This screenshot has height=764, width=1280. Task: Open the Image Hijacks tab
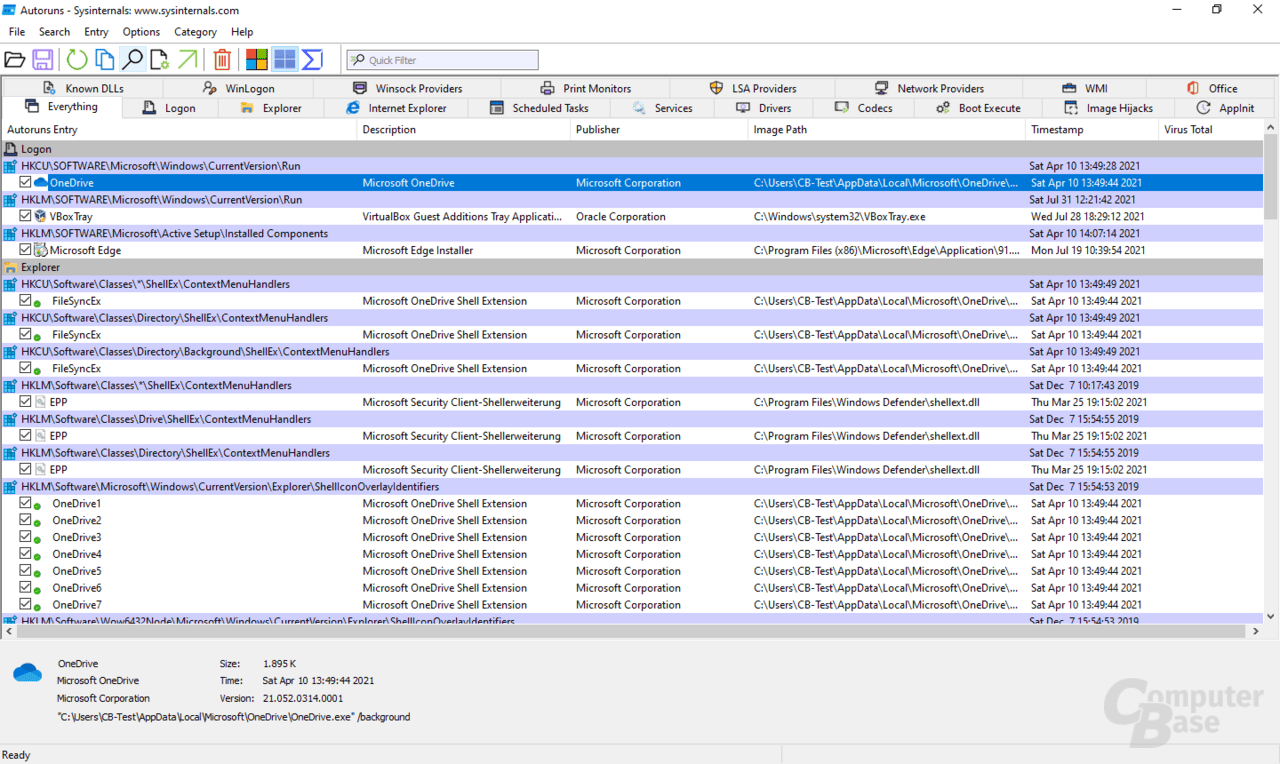point(1108,108)
